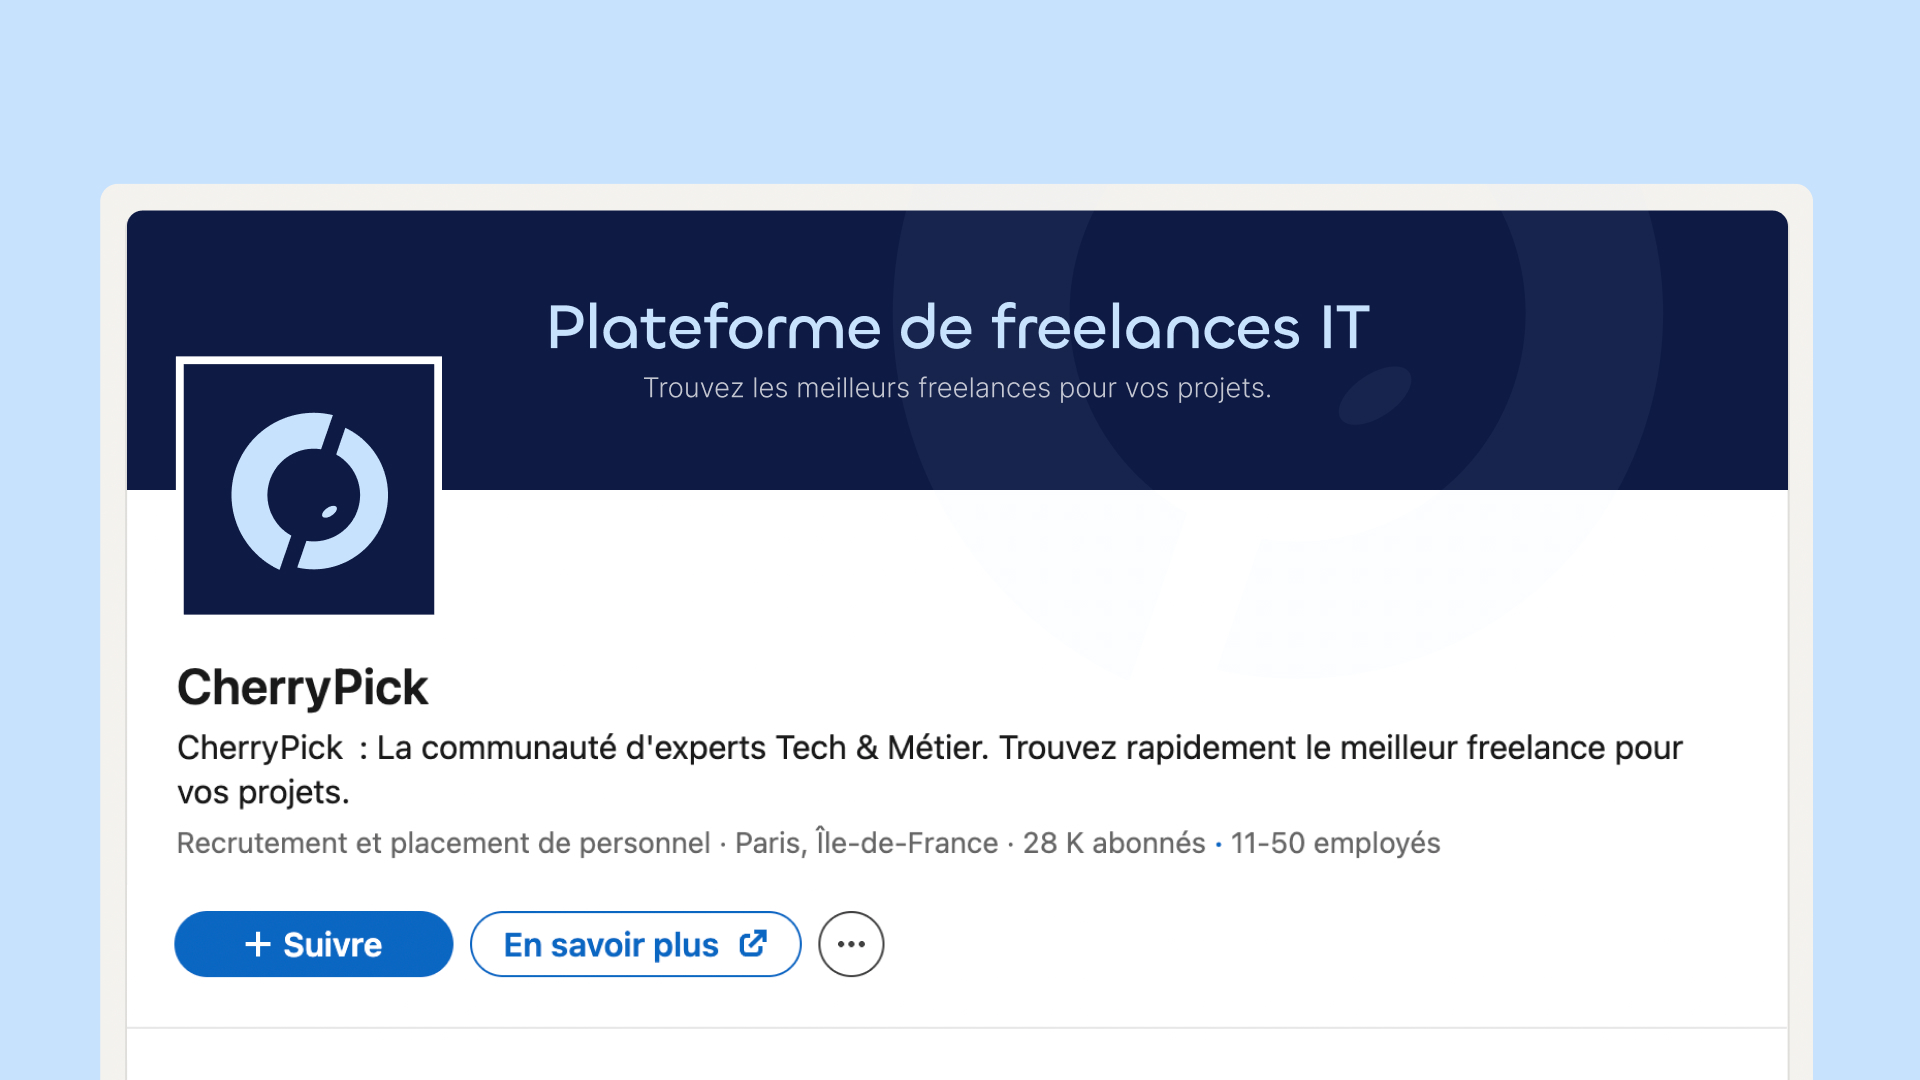Click the small leaf dot inside the logo
The image size is (1920, 1080).
[329, 513]
